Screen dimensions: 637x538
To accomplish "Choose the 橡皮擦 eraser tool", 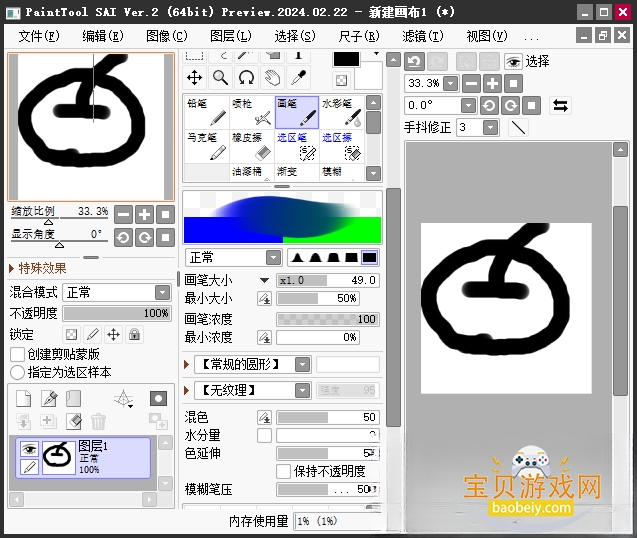I will coord(252,146).
